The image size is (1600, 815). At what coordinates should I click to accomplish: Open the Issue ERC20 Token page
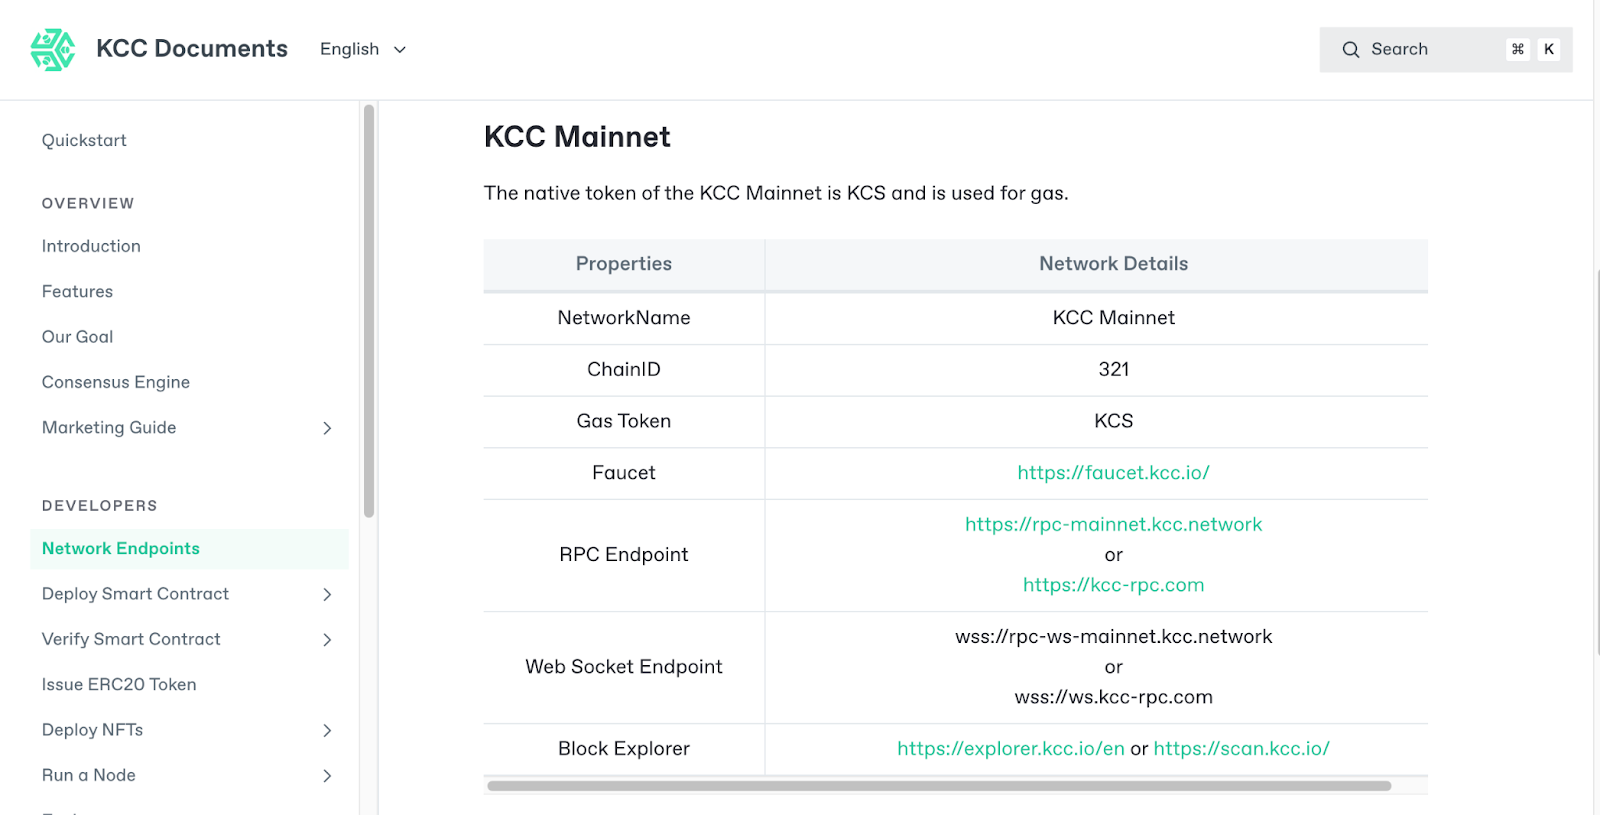119,685
